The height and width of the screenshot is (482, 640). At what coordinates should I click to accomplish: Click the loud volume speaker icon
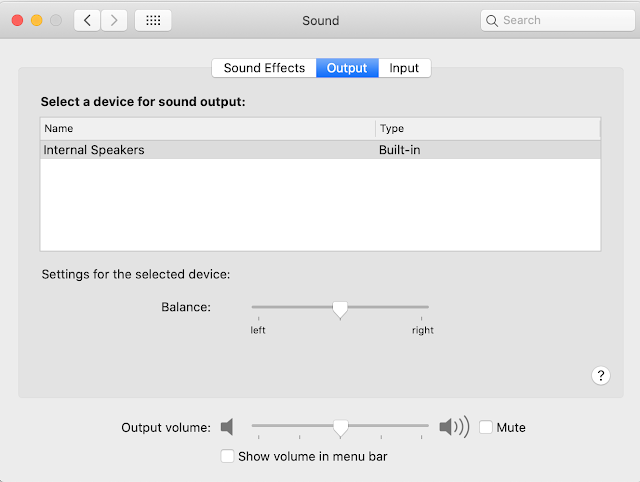point(454,427)
